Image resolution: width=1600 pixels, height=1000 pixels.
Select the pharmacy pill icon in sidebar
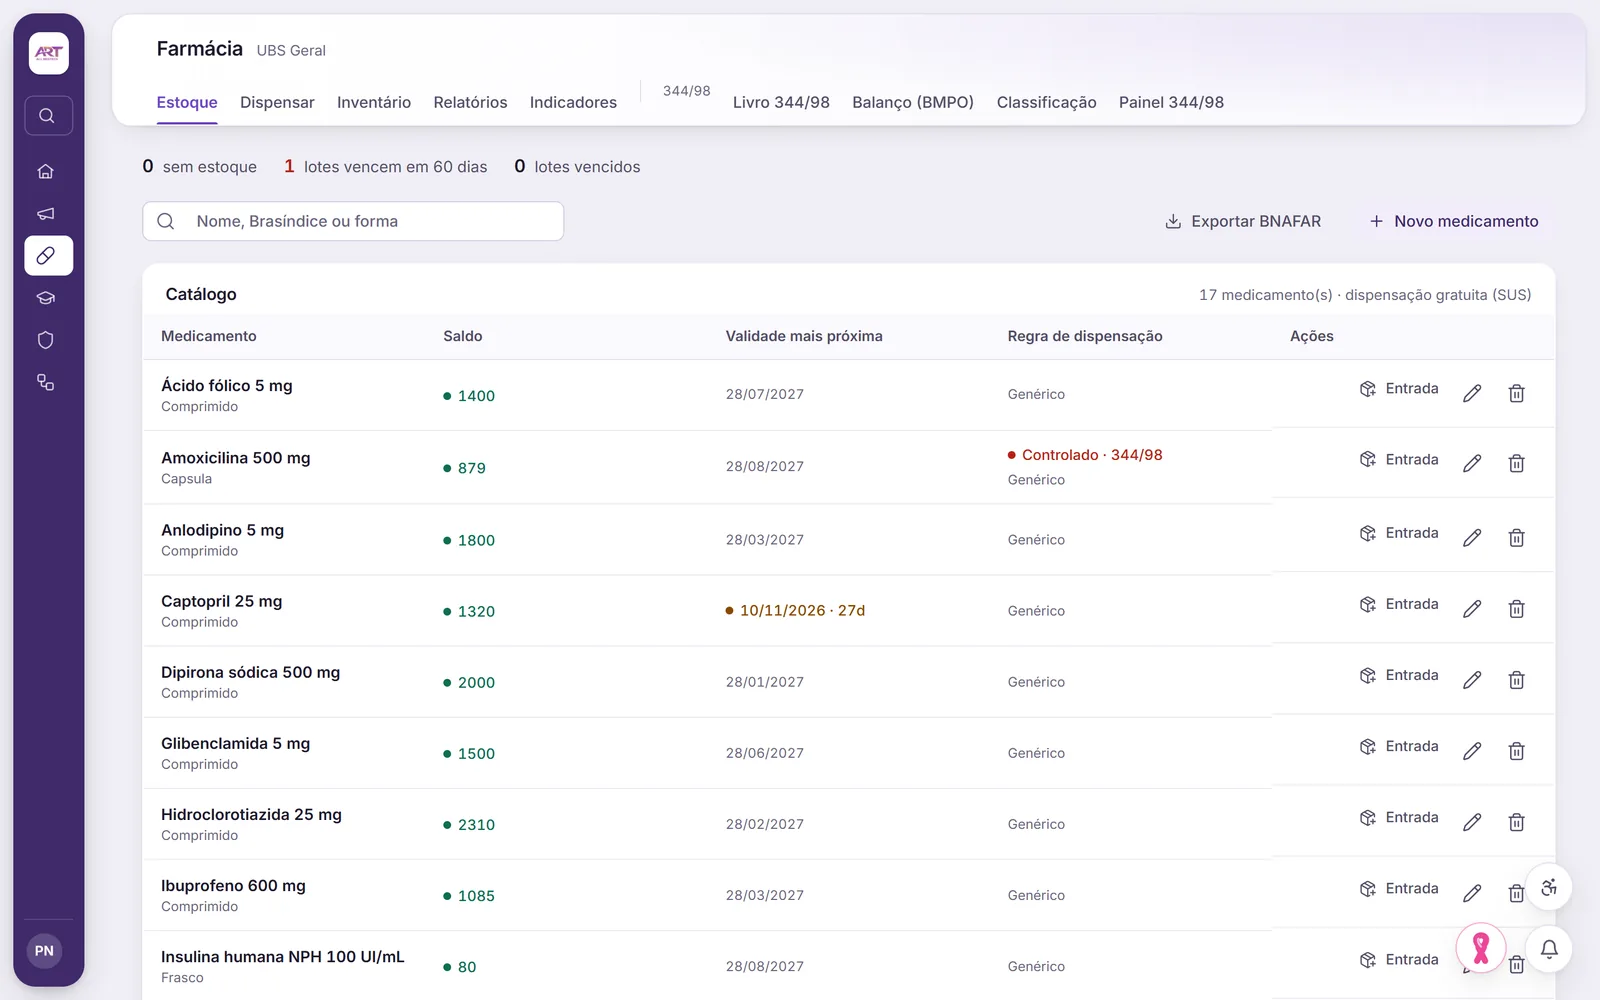pyautogui.click(x=48, y=256)
